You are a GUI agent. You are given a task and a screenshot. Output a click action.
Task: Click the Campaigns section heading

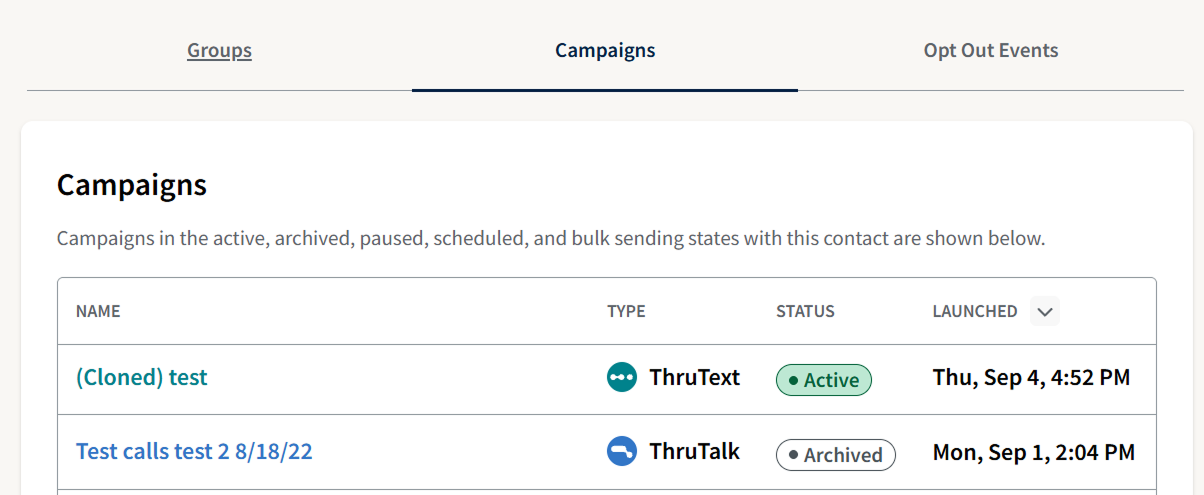click(x=132, y=185)
